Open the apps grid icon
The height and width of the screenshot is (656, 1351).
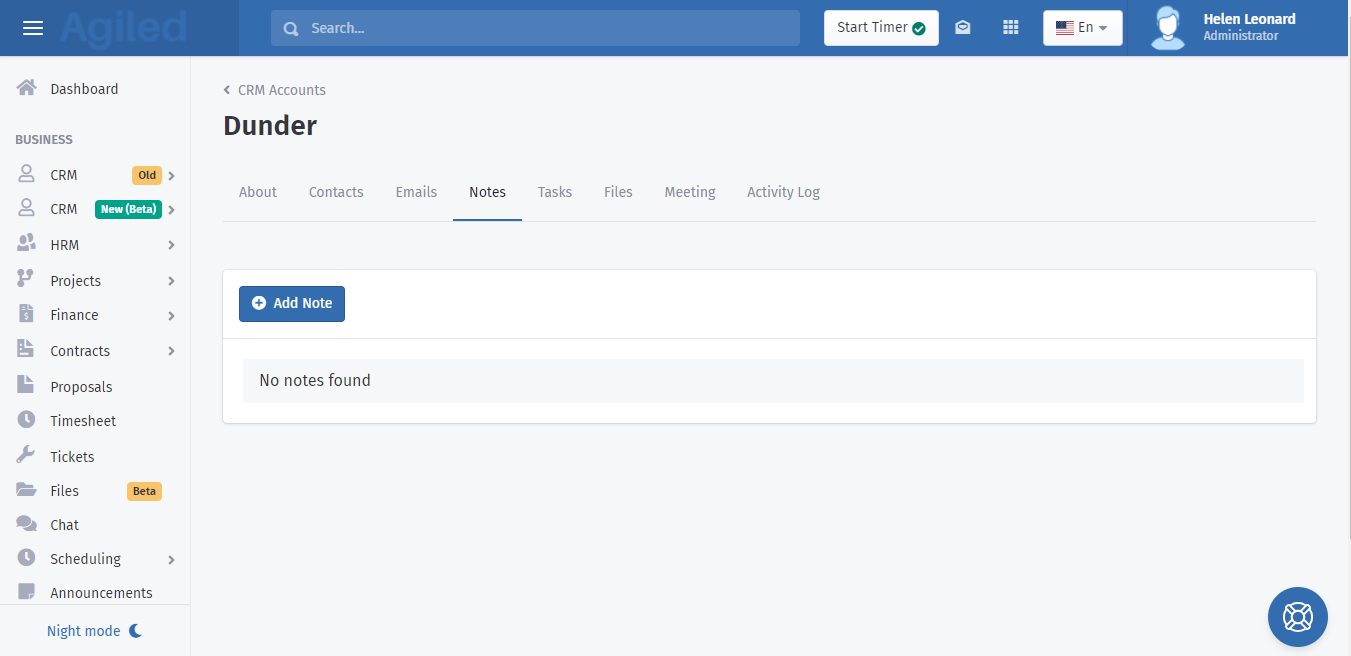(1010, 28)
